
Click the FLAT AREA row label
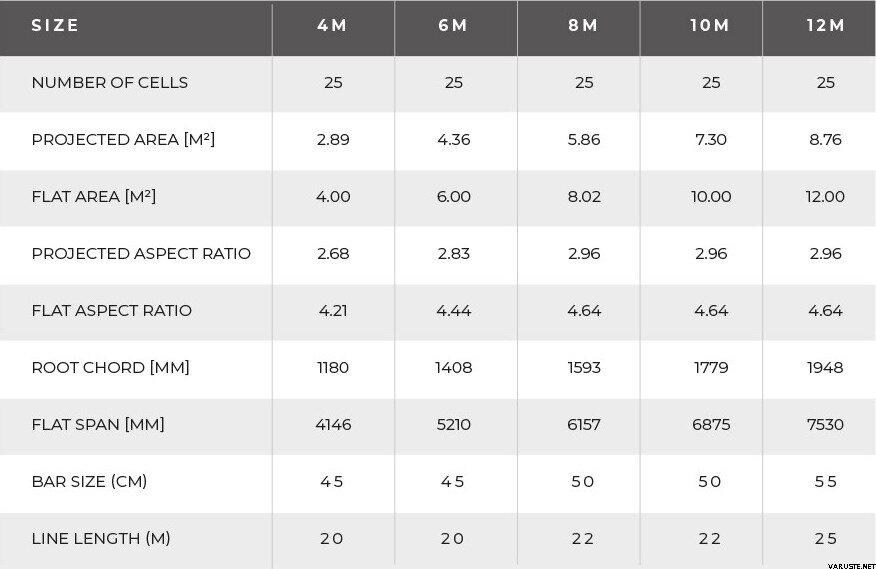pos(93,196)
